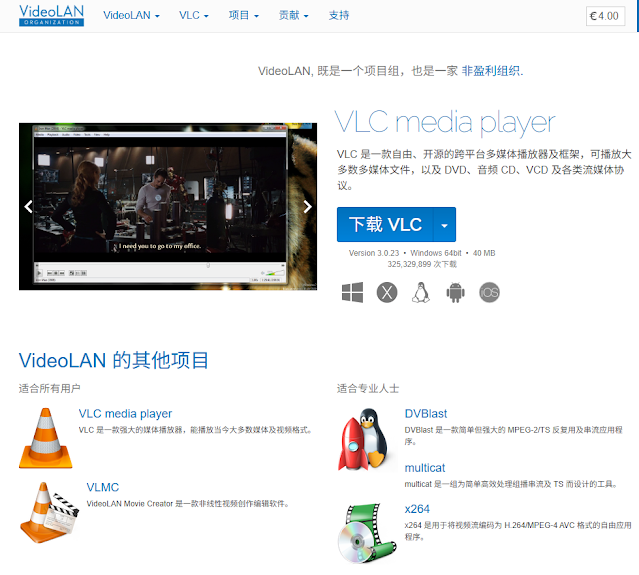Open the 非盈利组织 link
The width and height of the screenshot is (639, 575).
pyautogui.click(x=490, y=71)
